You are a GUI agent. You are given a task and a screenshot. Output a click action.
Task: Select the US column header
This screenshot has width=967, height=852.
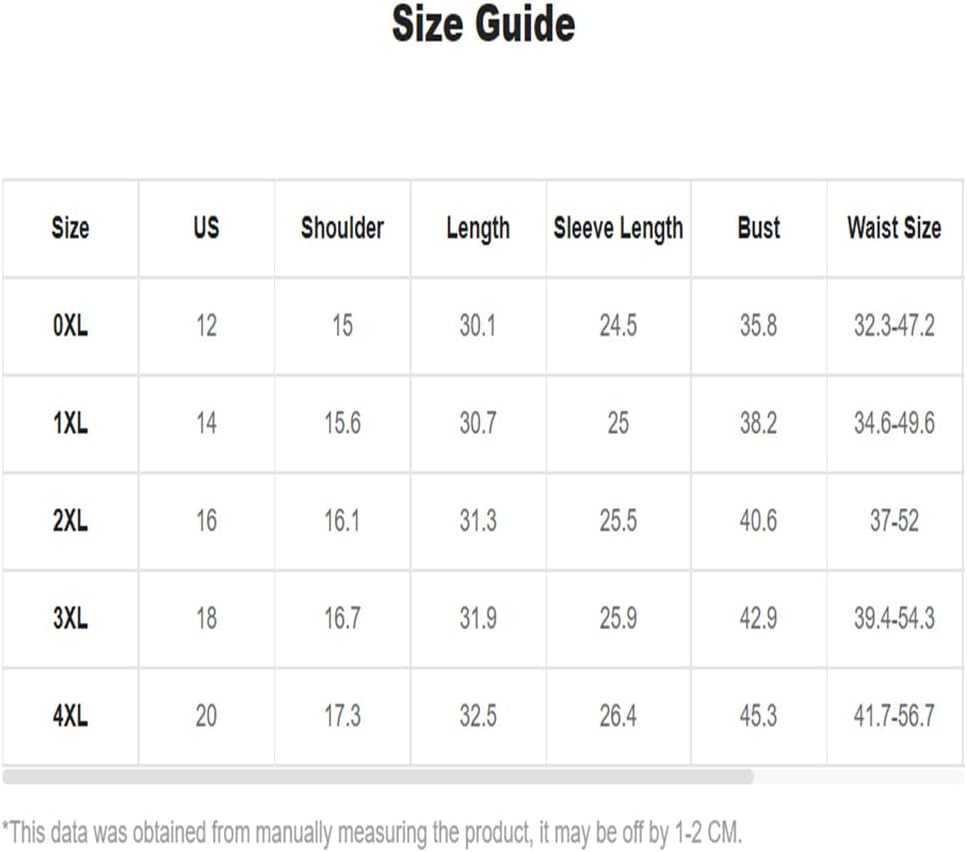pyautogui.click(x=206, y=227)
